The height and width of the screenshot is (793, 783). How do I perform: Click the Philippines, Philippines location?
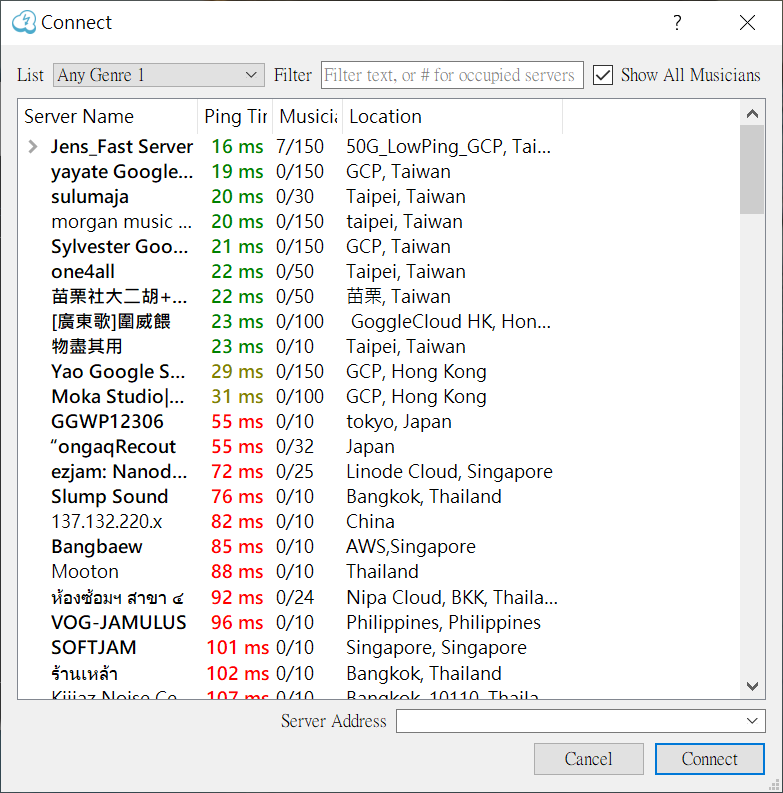click(x=444, y=623)
